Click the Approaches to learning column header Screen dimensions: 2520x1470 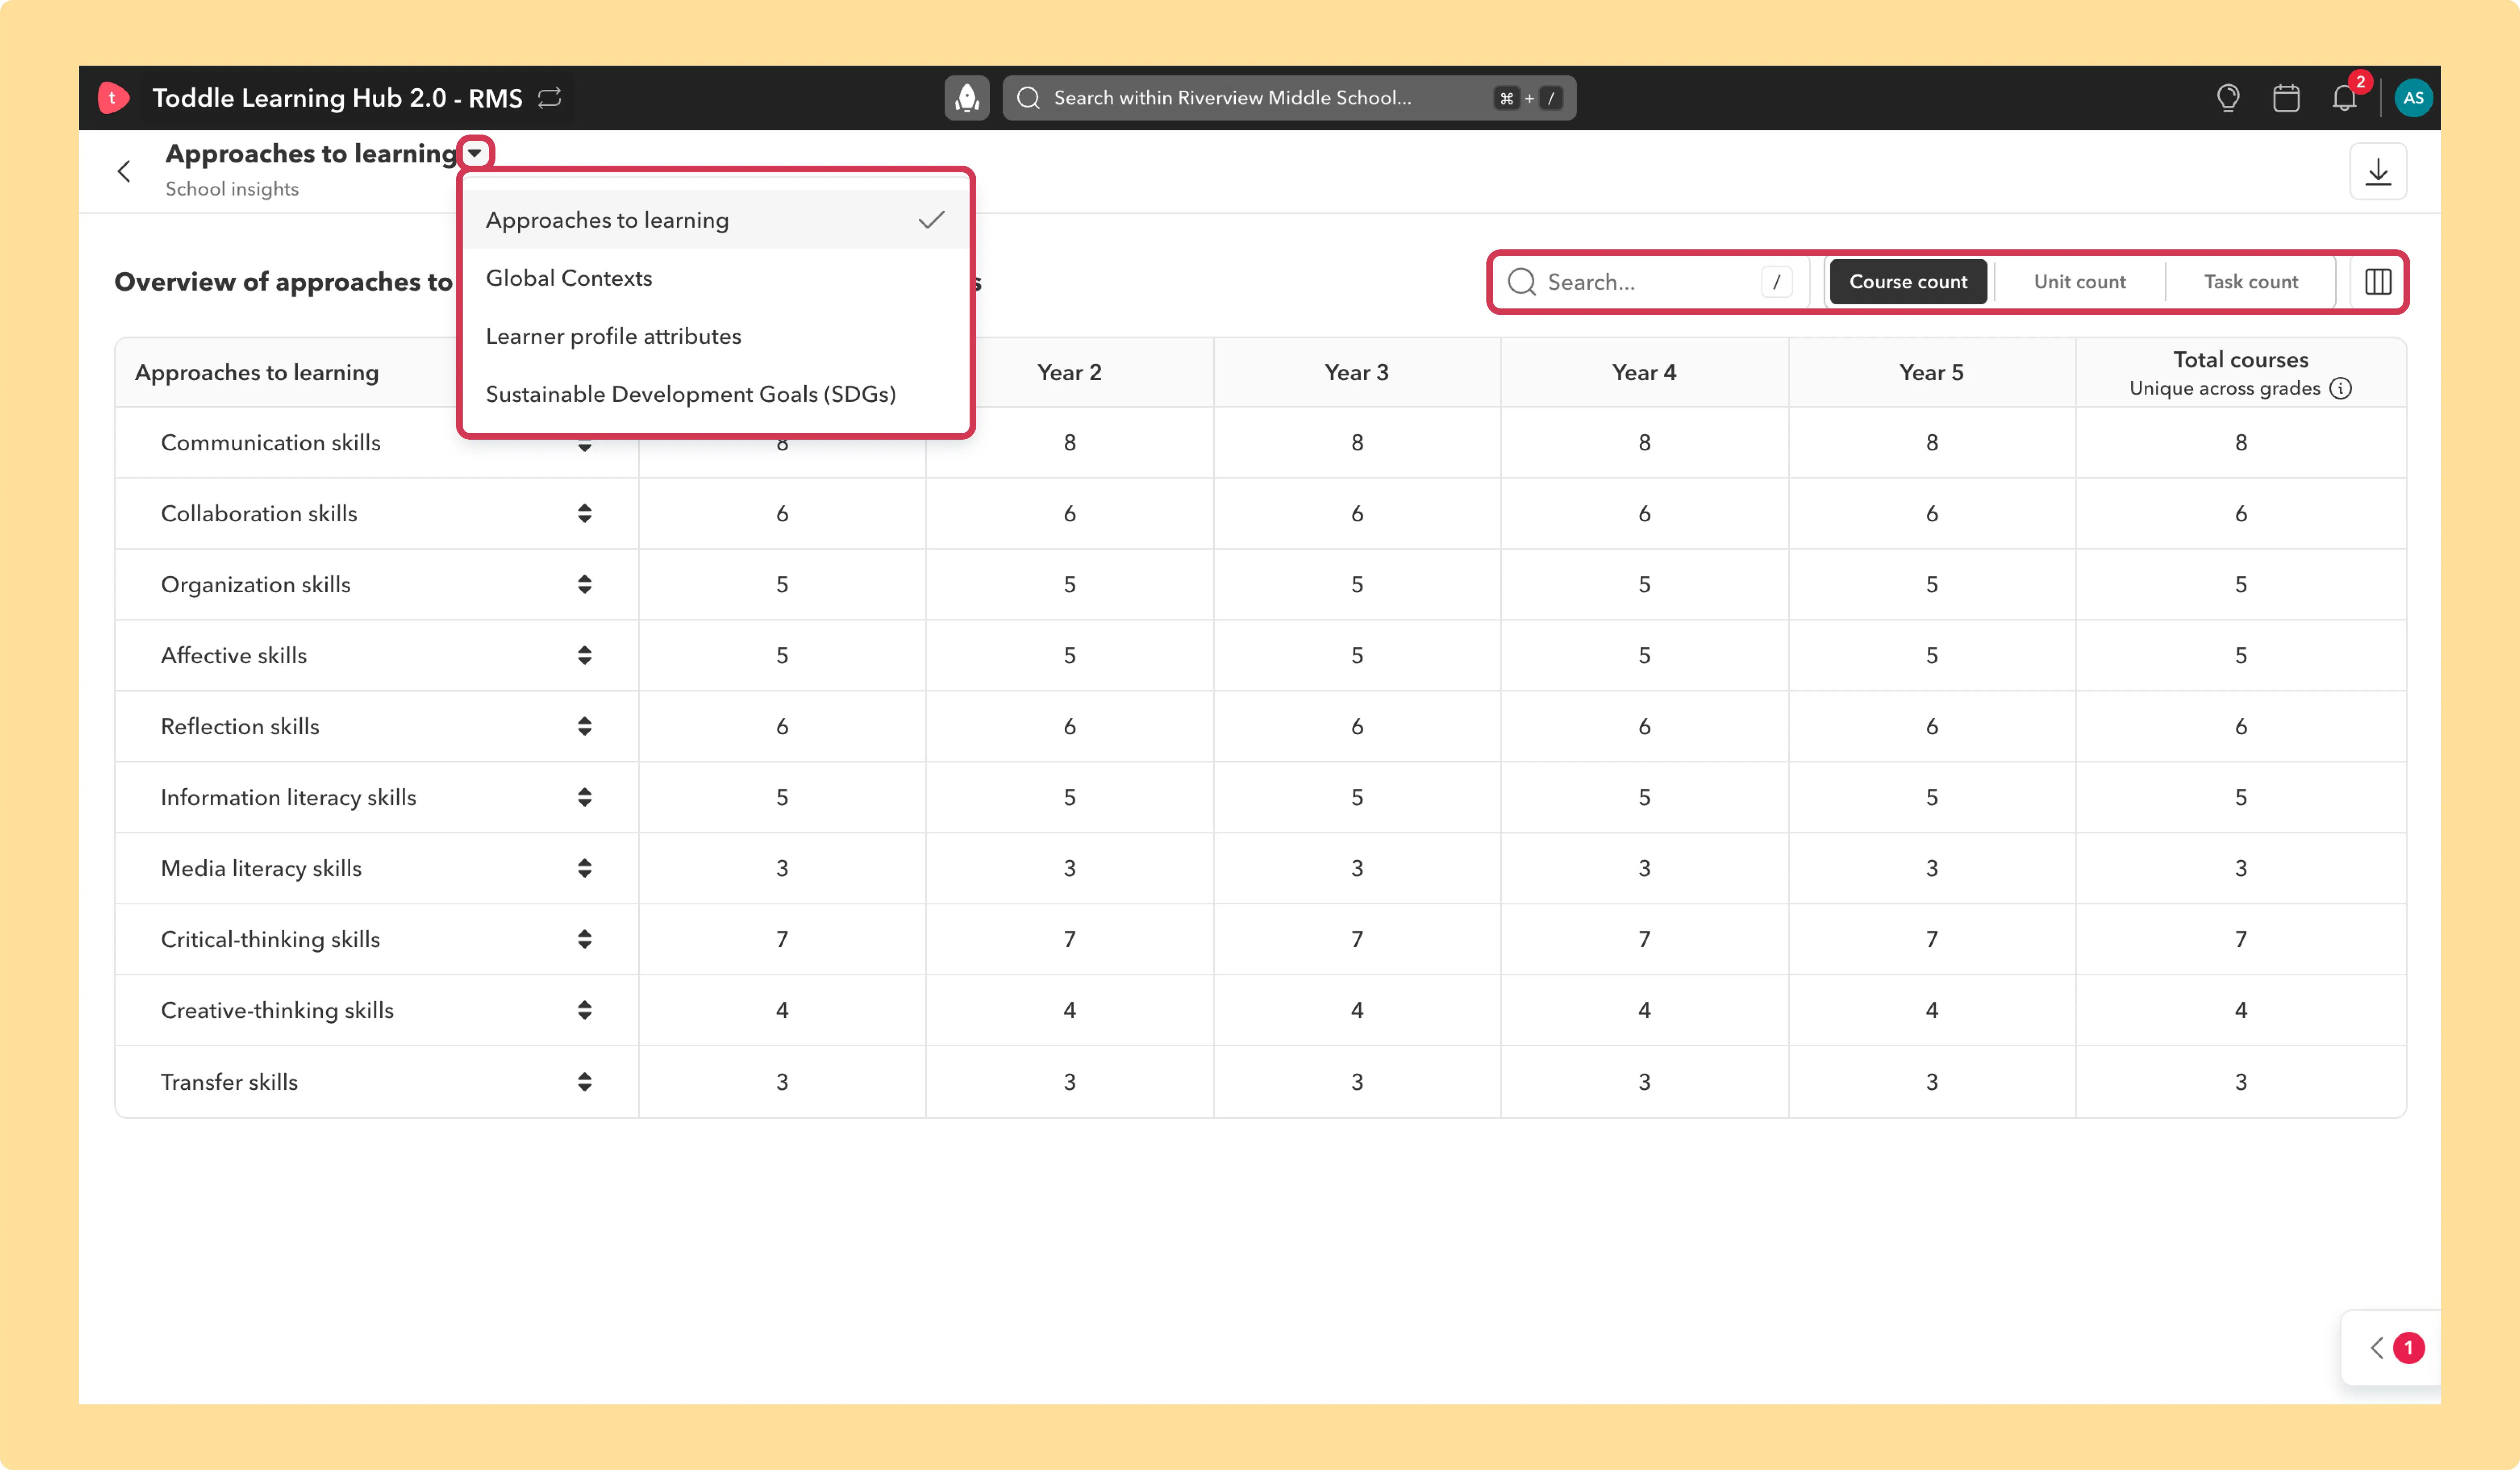click(x=257, y=372)
